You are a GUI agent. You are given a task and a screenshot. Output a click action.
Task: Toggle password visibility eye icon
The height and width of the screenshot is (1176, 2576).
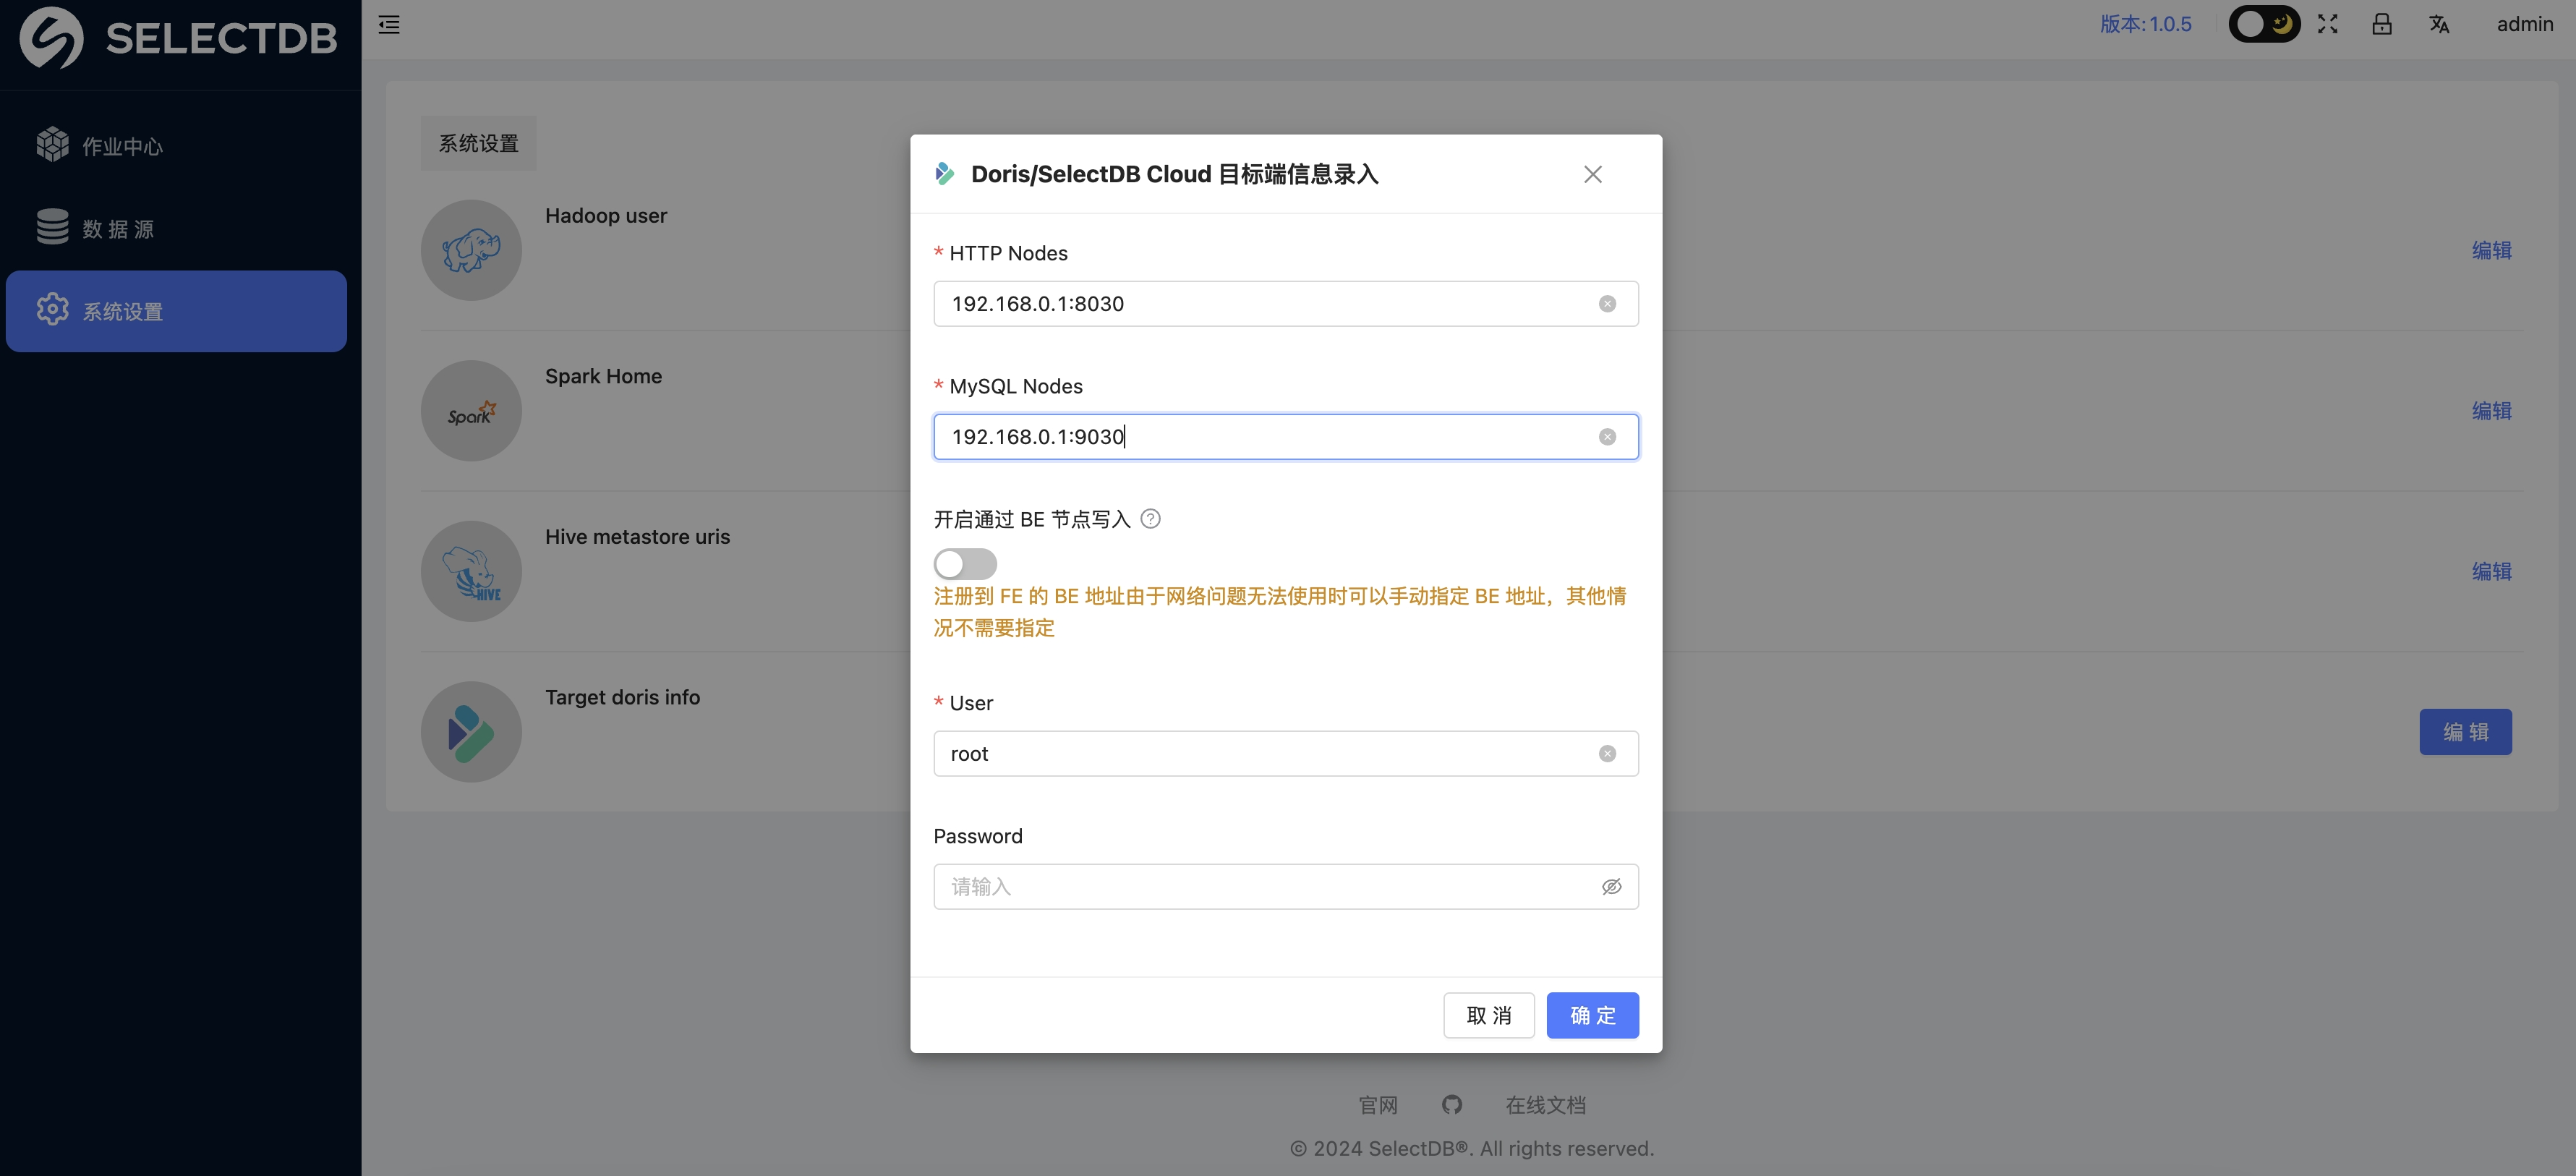pyautogui.click(x=1611, y=887)
